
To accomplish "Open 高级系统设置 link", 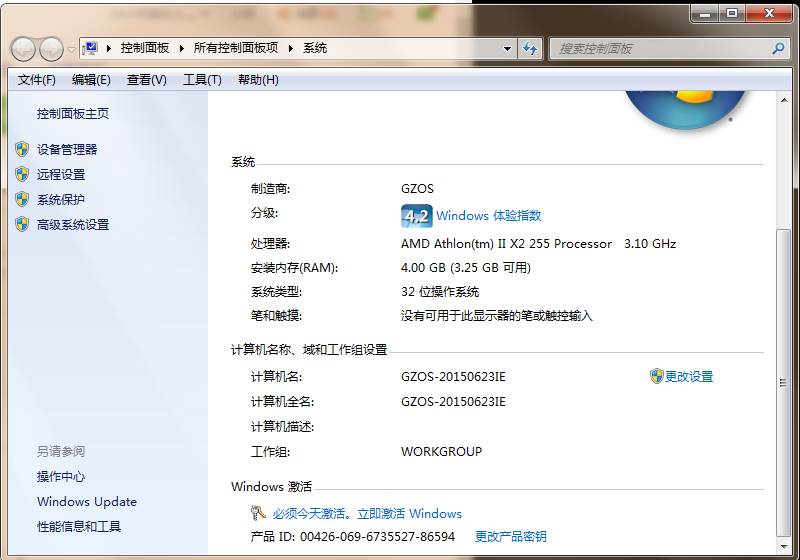I will 72,224.
